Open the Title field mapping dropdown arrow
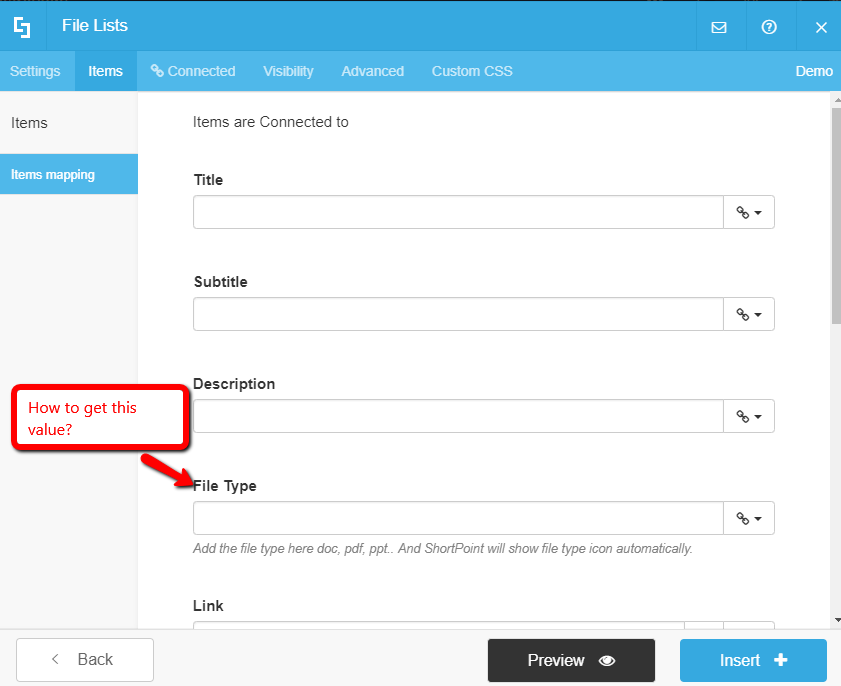The height and width of the screenshot is (686, 841). pos(757,212)
